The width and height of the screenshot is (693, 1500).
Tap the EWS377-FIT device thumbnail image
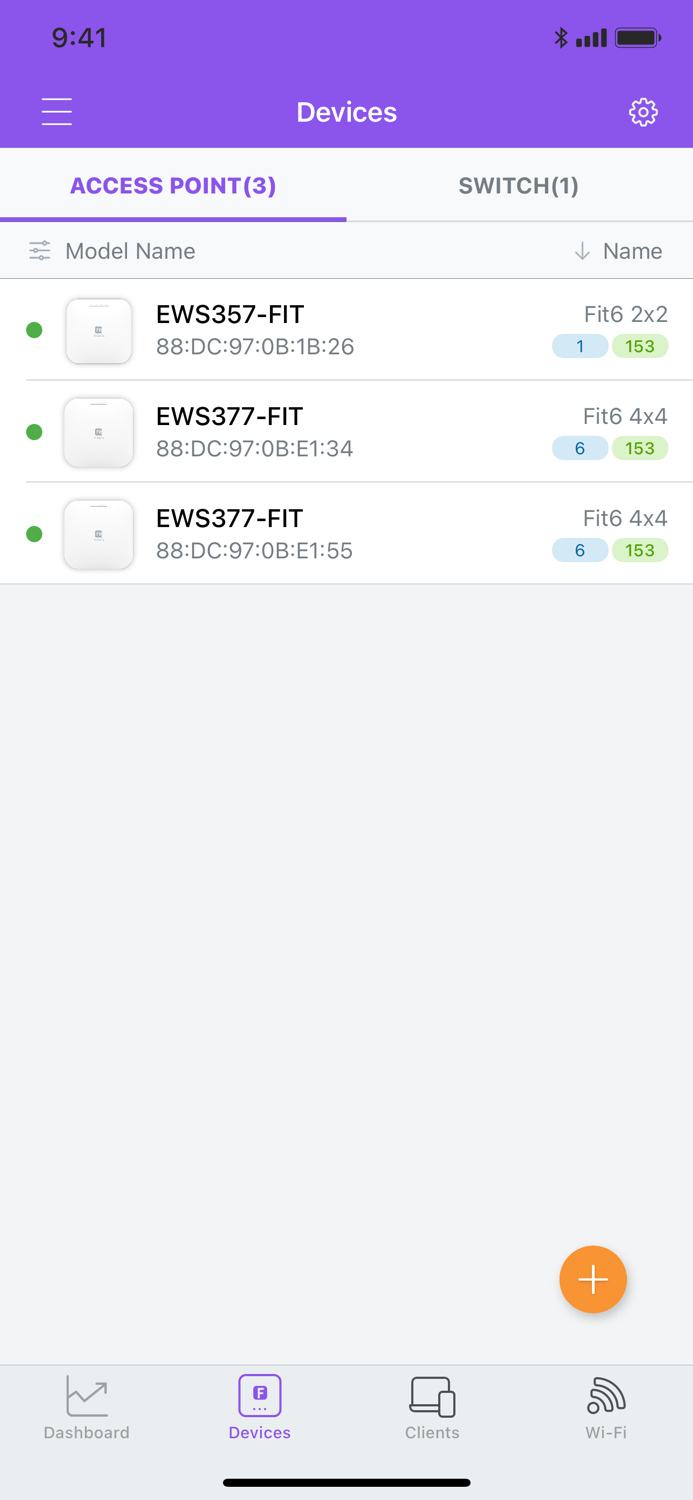[x=98, y=432]
